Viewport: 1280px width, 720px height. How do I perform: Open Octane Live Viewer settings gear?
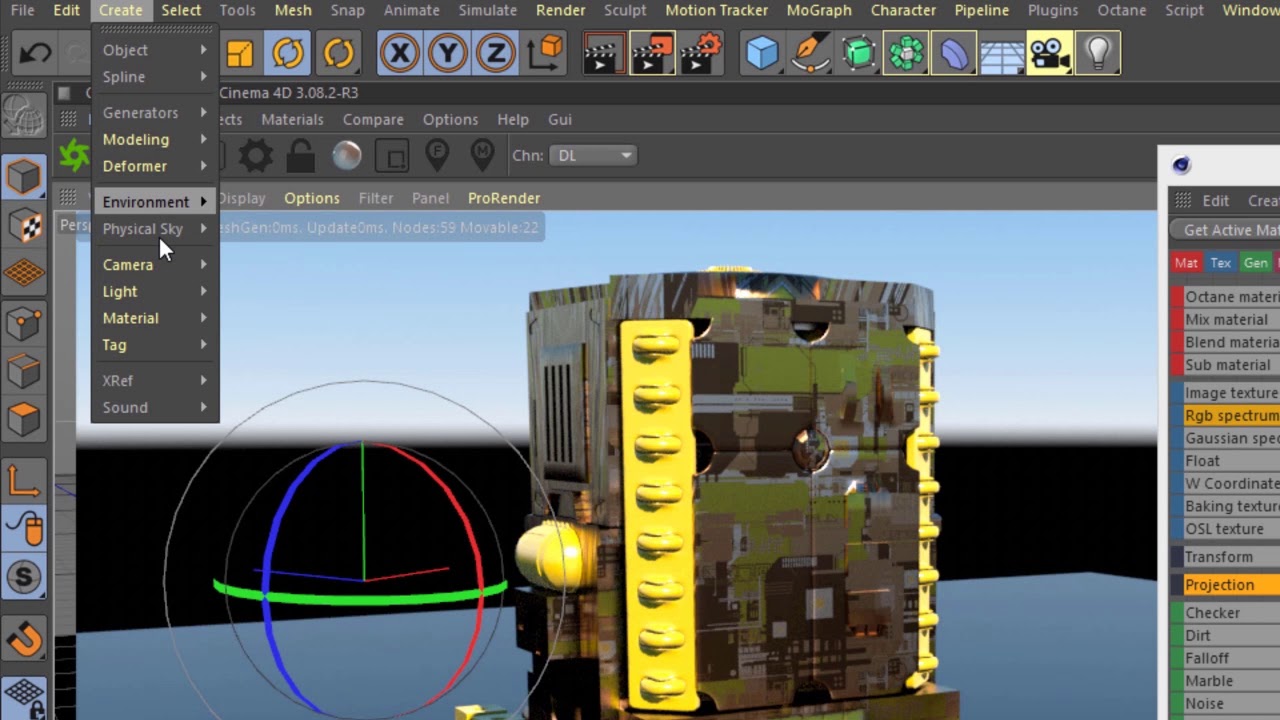tap(255, 156)
